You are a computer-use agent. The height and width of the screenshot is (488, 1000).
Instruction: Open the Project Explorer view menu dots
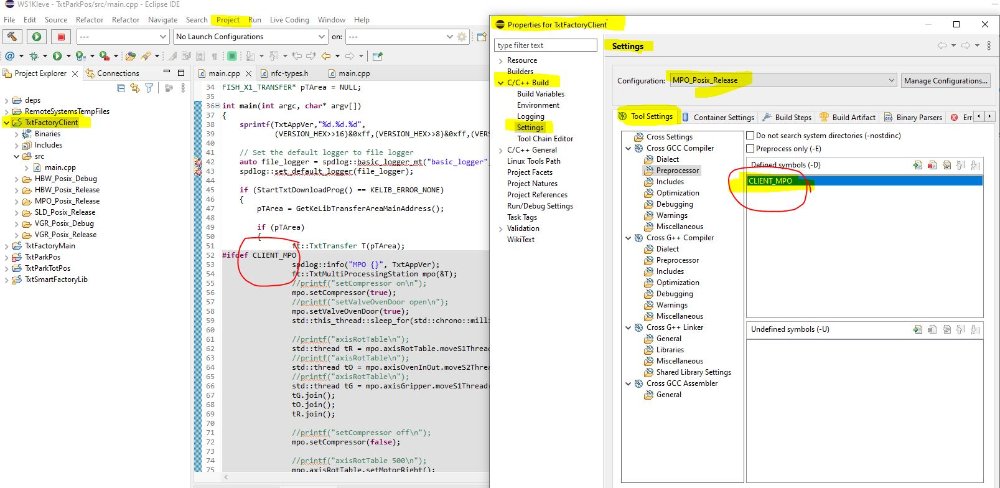point(183,88)
